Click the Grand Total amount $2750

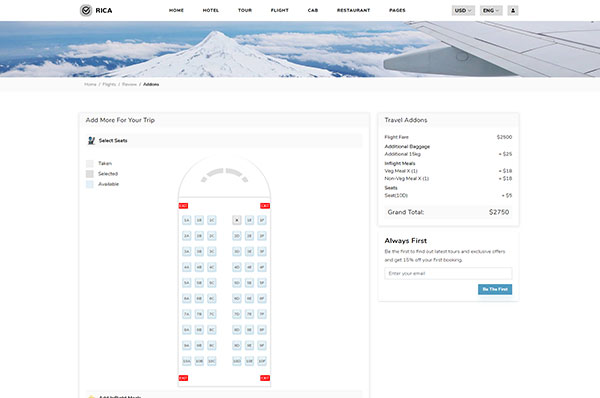point(499,212)
